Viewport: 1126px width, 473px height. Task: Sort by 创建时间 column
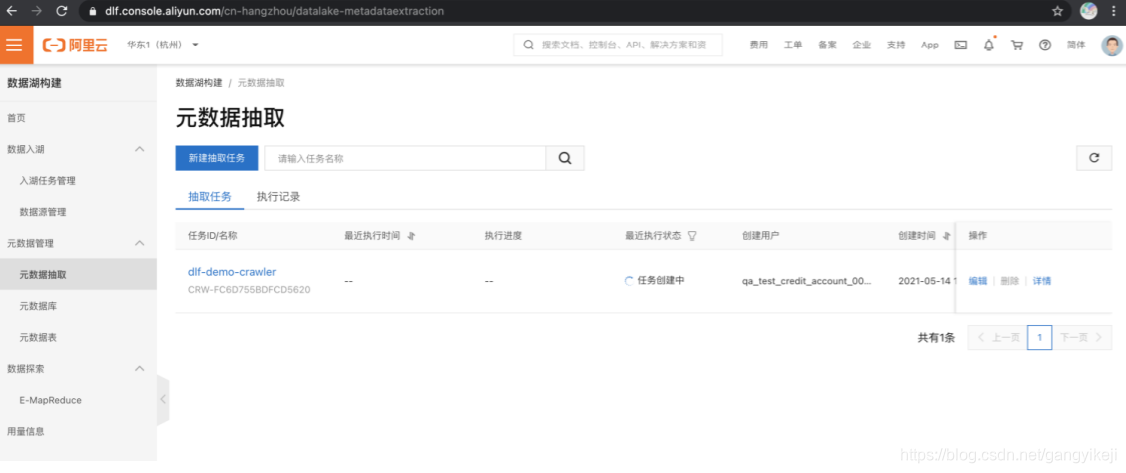(947, 235)
